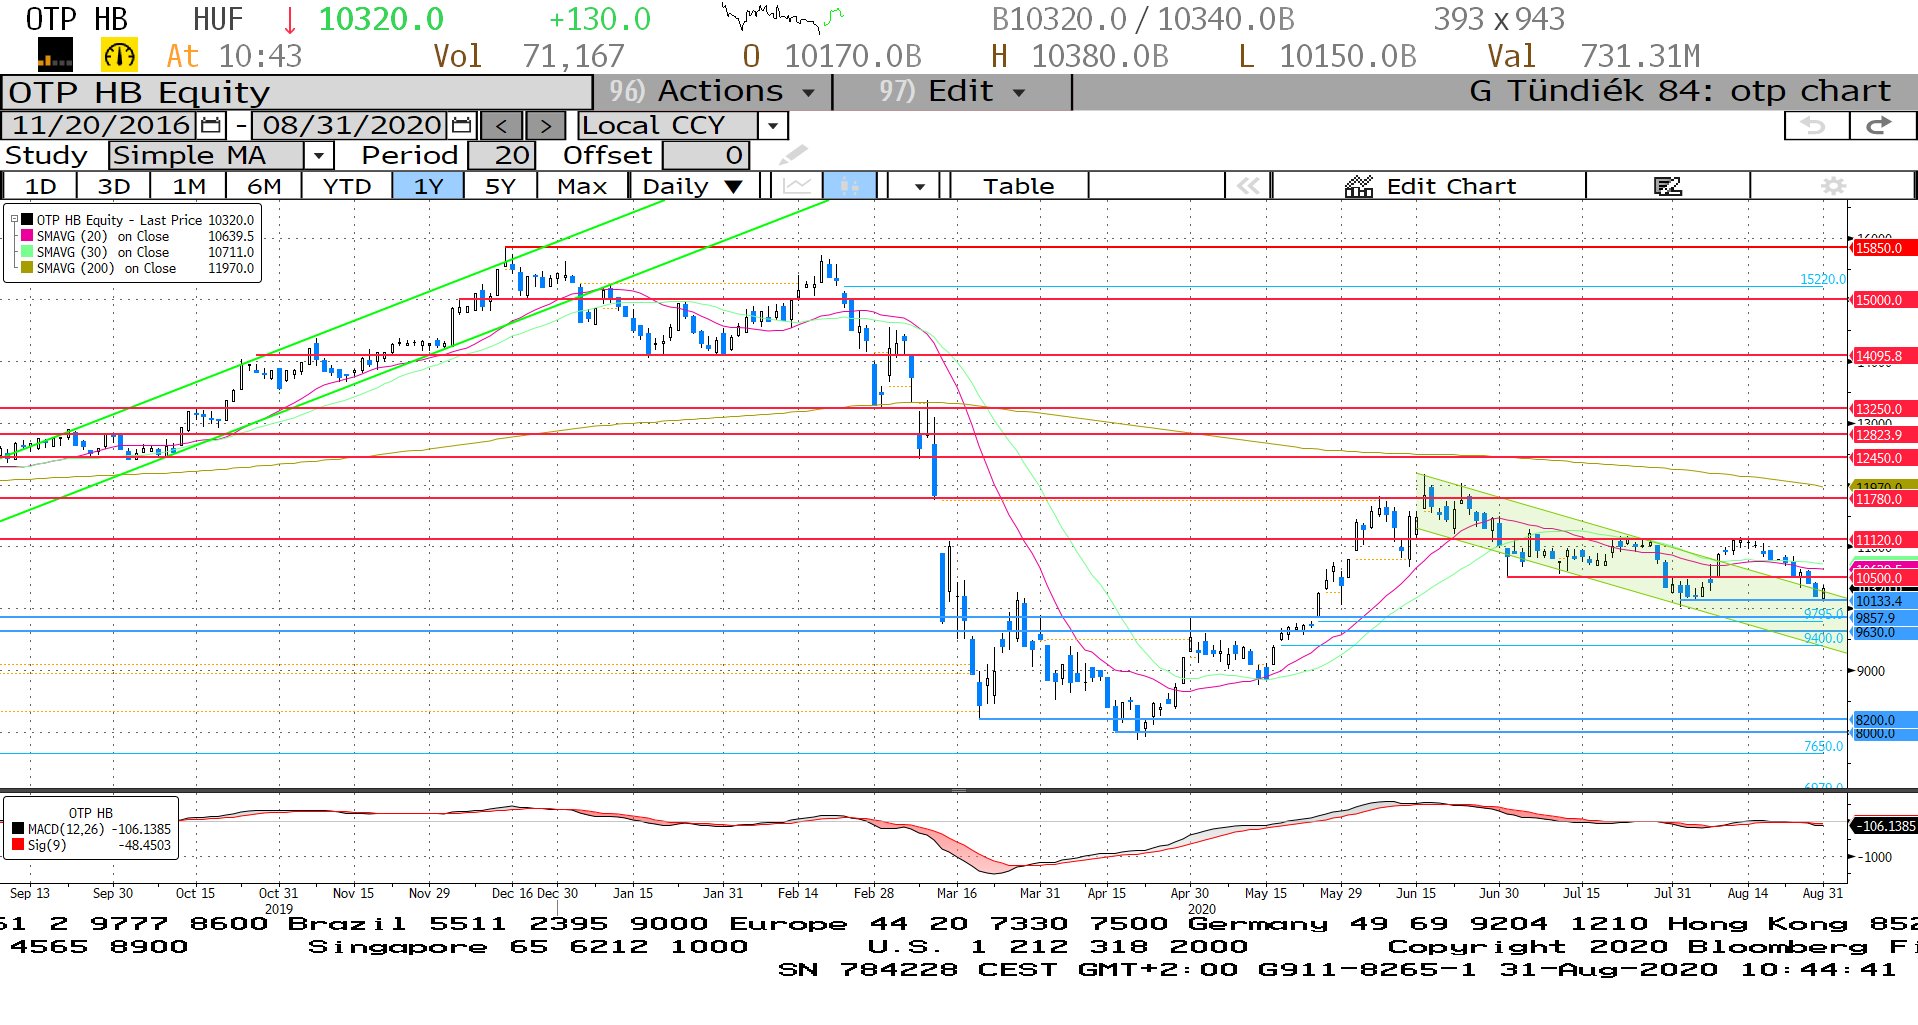Click the blue 8200.0 support level label

(1884, 720)
